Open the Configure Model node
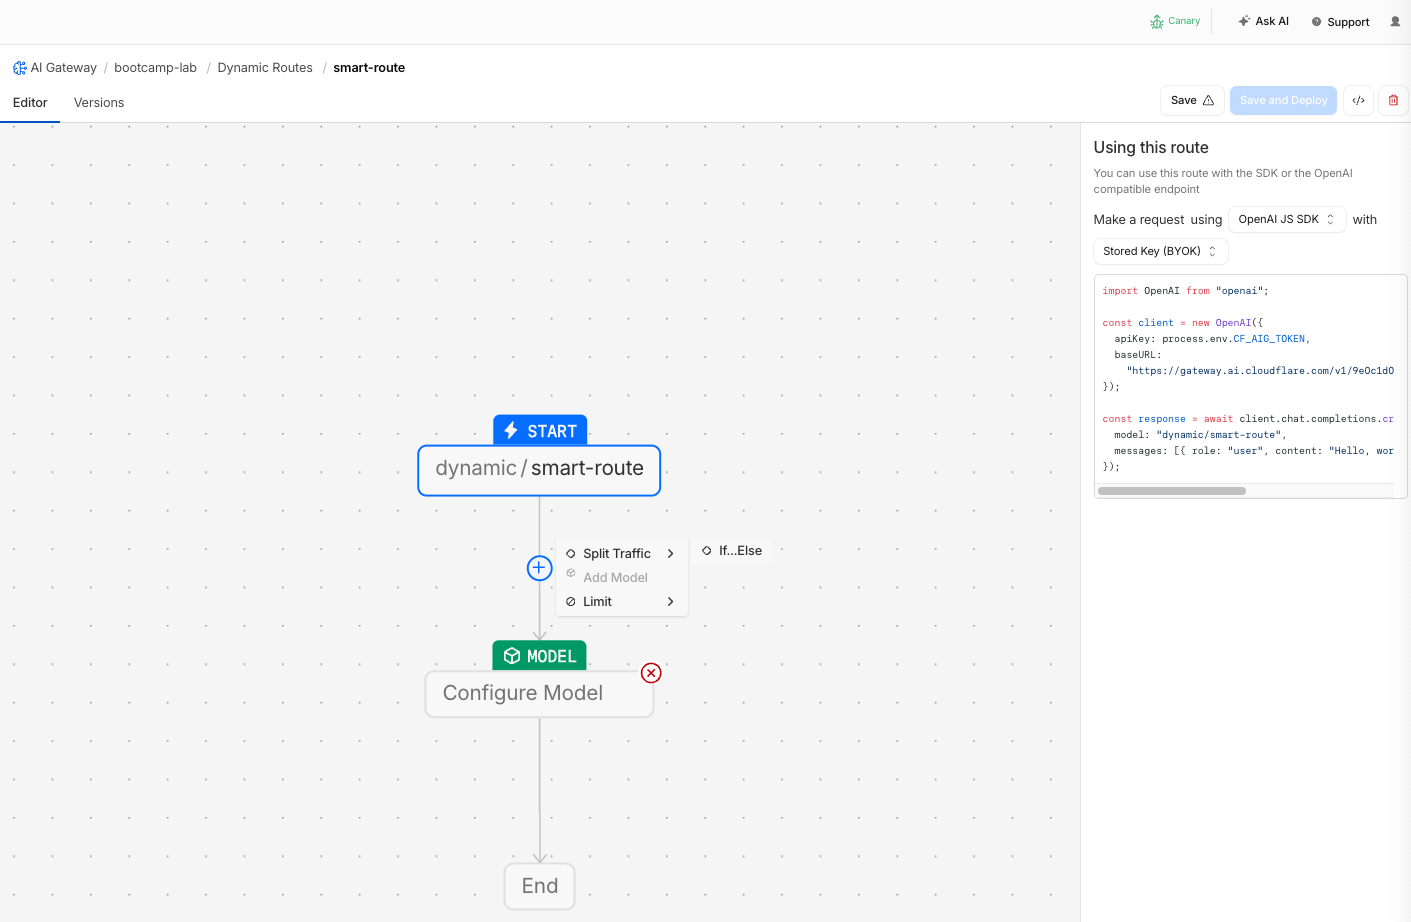 [539, 693]
